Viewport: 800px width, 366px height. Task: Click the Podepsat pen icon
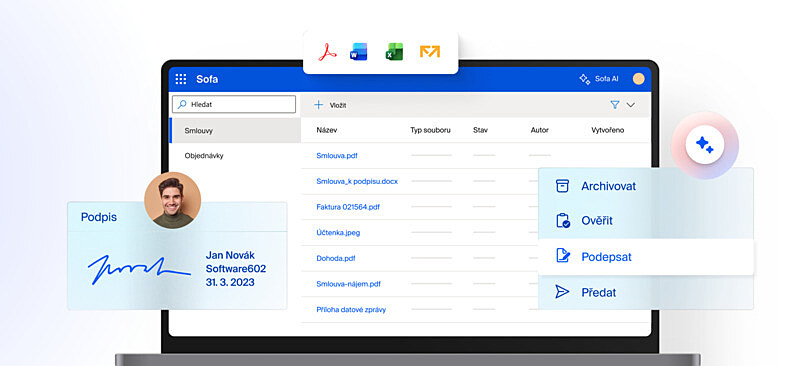(563, 256)
